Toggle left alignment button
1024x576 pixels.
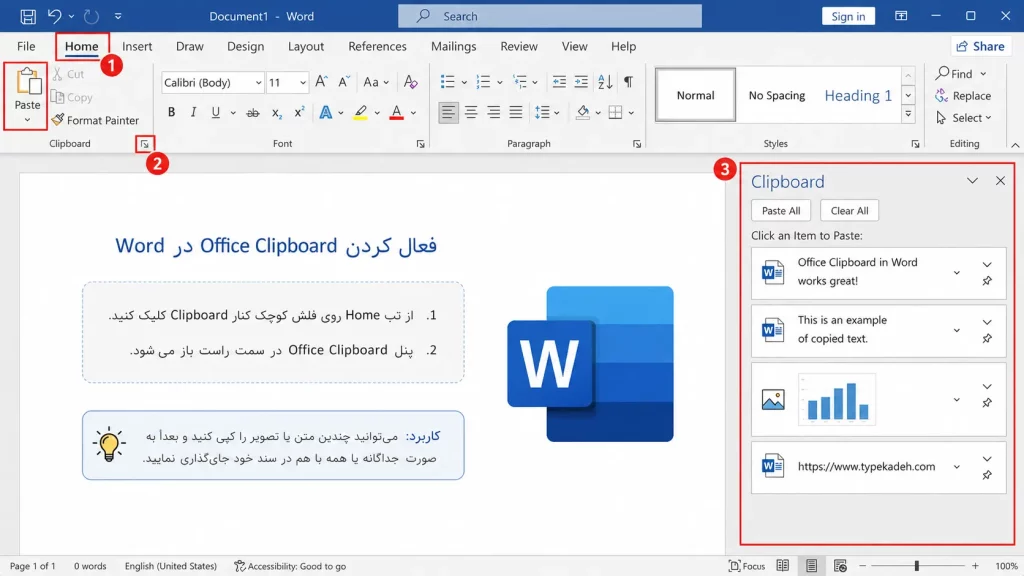pyautogui.click(x=448, y=113)
